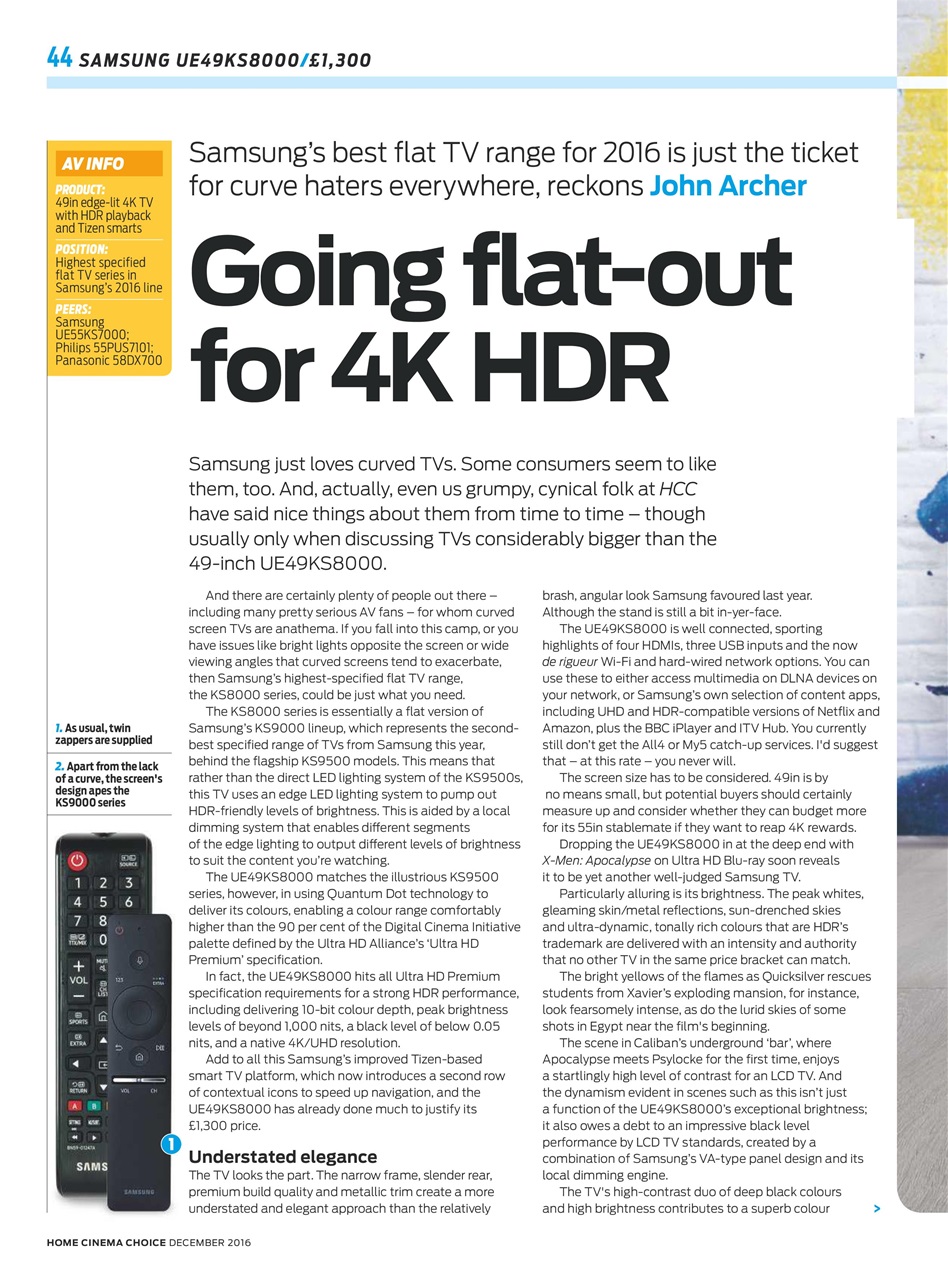Click the circular directional pad on the smart remote

[139, 1012]
